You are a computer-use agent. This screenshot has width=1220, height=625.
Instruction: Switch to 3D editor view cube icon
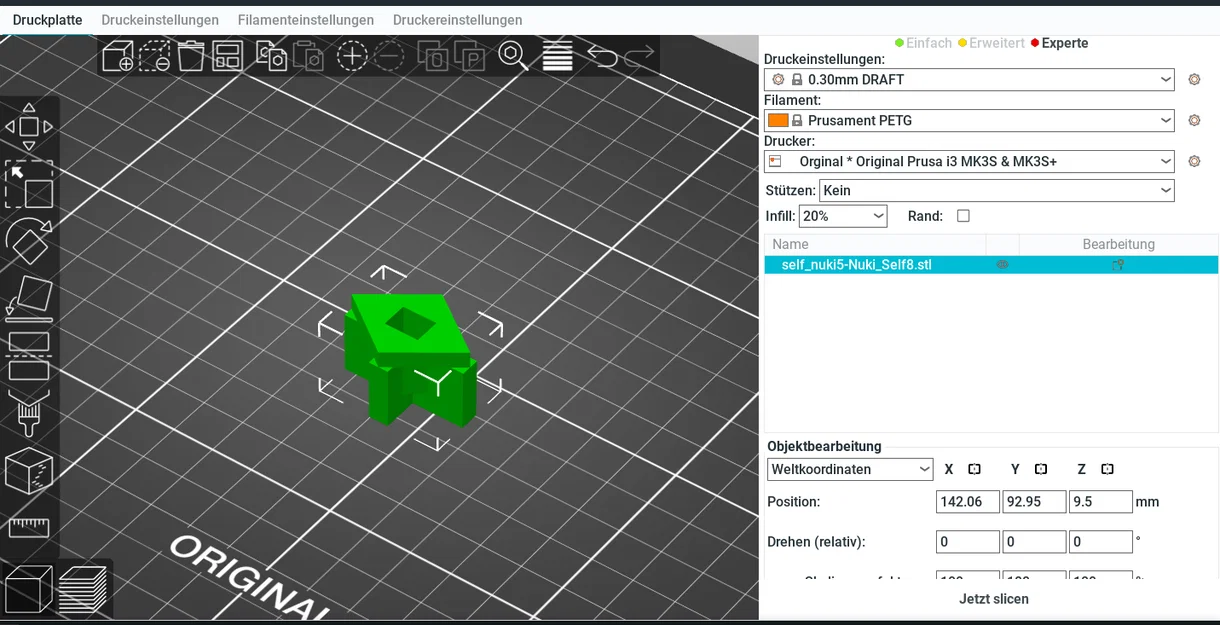coord(28,590)
